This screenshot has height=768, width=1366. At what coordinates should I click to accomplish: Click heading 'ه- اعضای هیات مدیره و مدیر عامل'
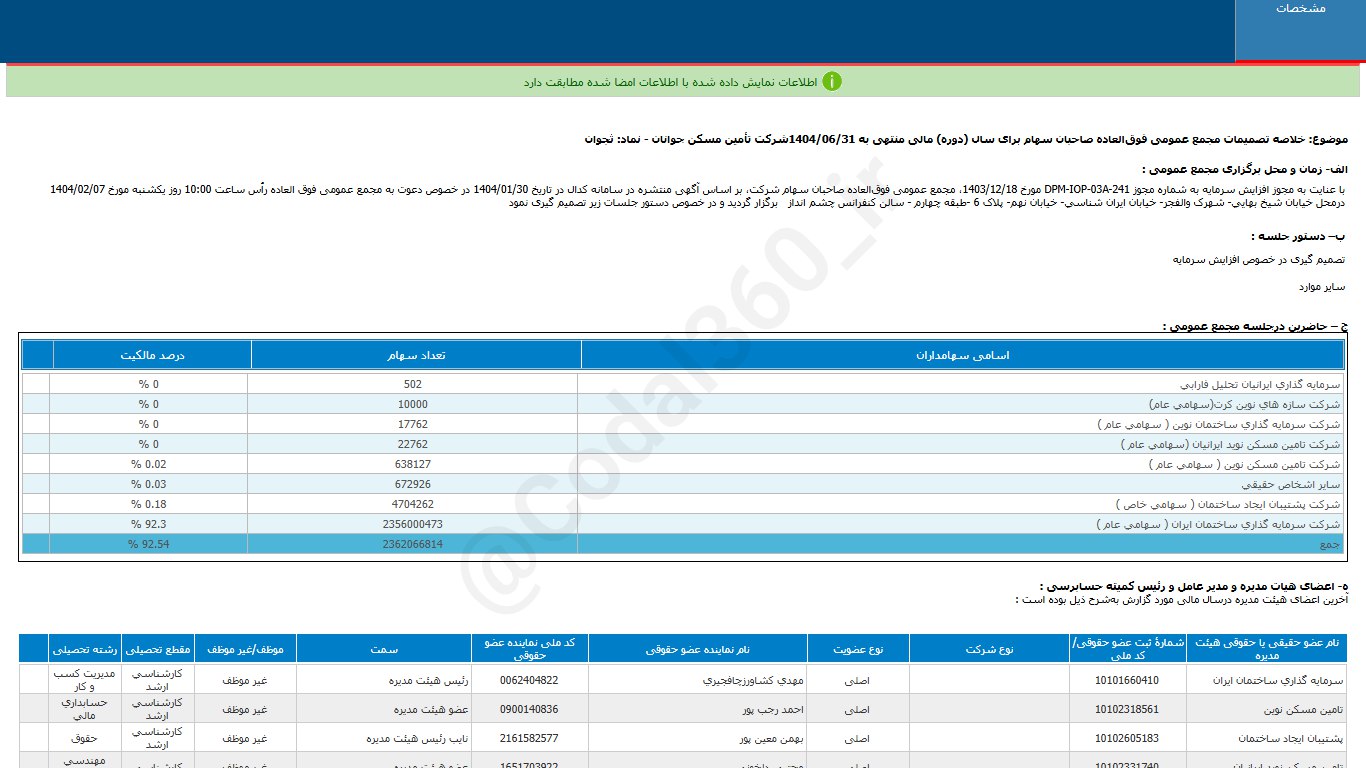point(1194,587)
